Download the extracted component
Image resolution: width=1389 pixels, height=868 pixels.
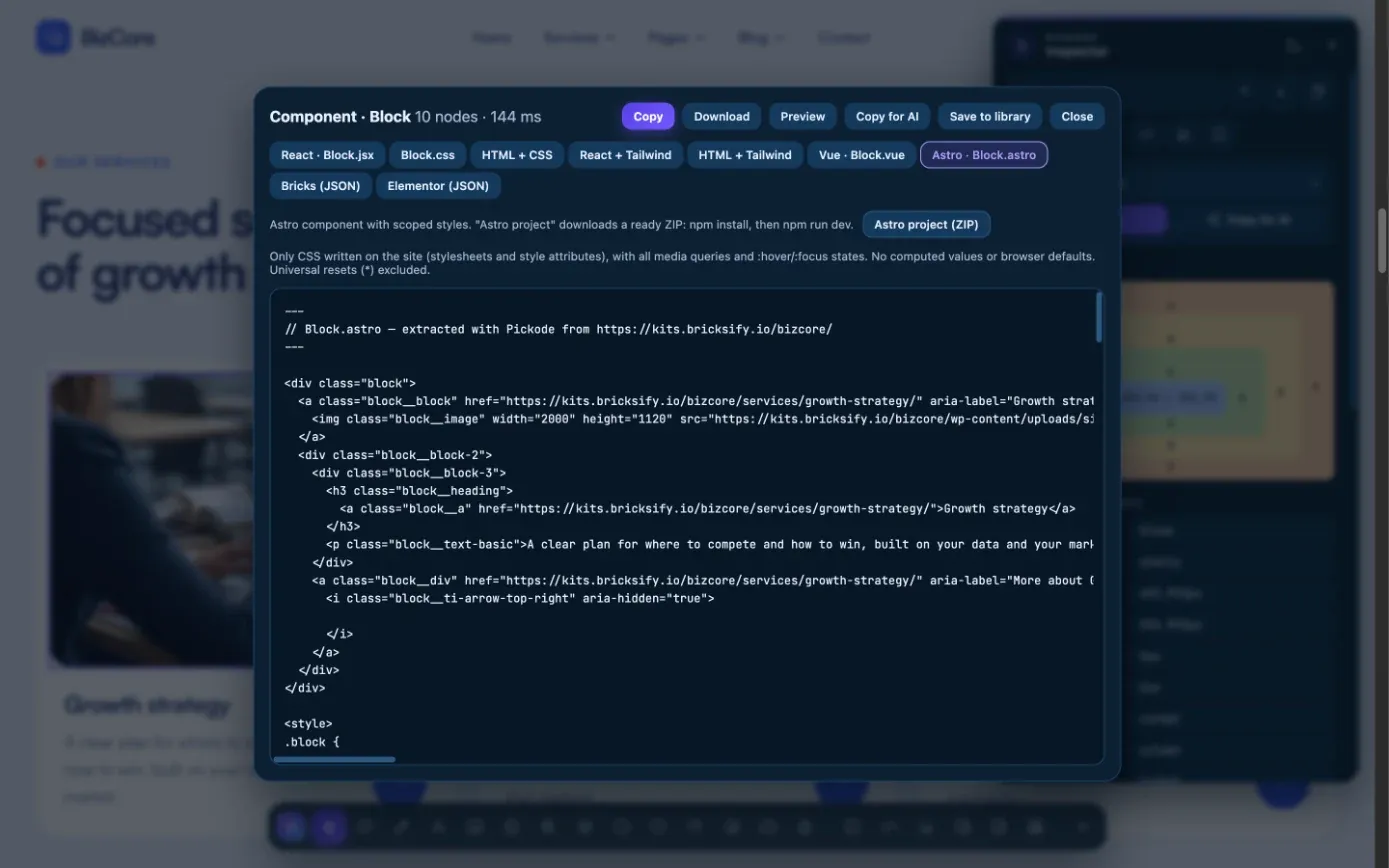pos(721,116)
